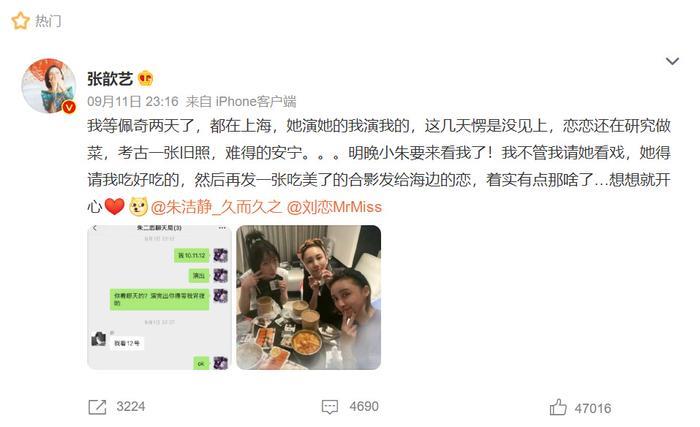Open the @朱洁静_久而久之 mention

point(216,207)
